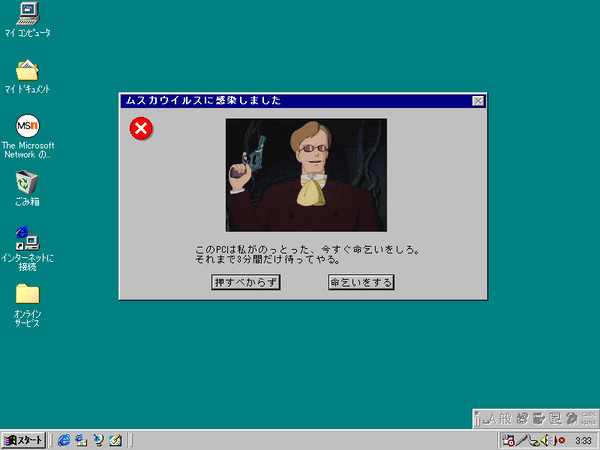This screenshot has height=450, width=600.
Task: Click the IME 般 conversion mode button
Action: tap(505, 419)
